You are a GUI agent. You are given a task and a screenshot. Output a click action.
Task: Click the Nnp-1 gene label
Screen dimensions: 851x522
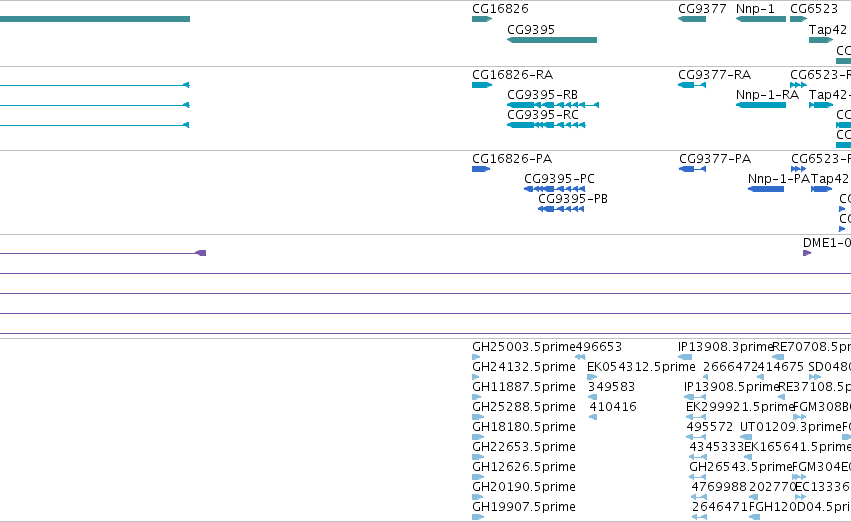pyautogui.click(x=755, y=9)
